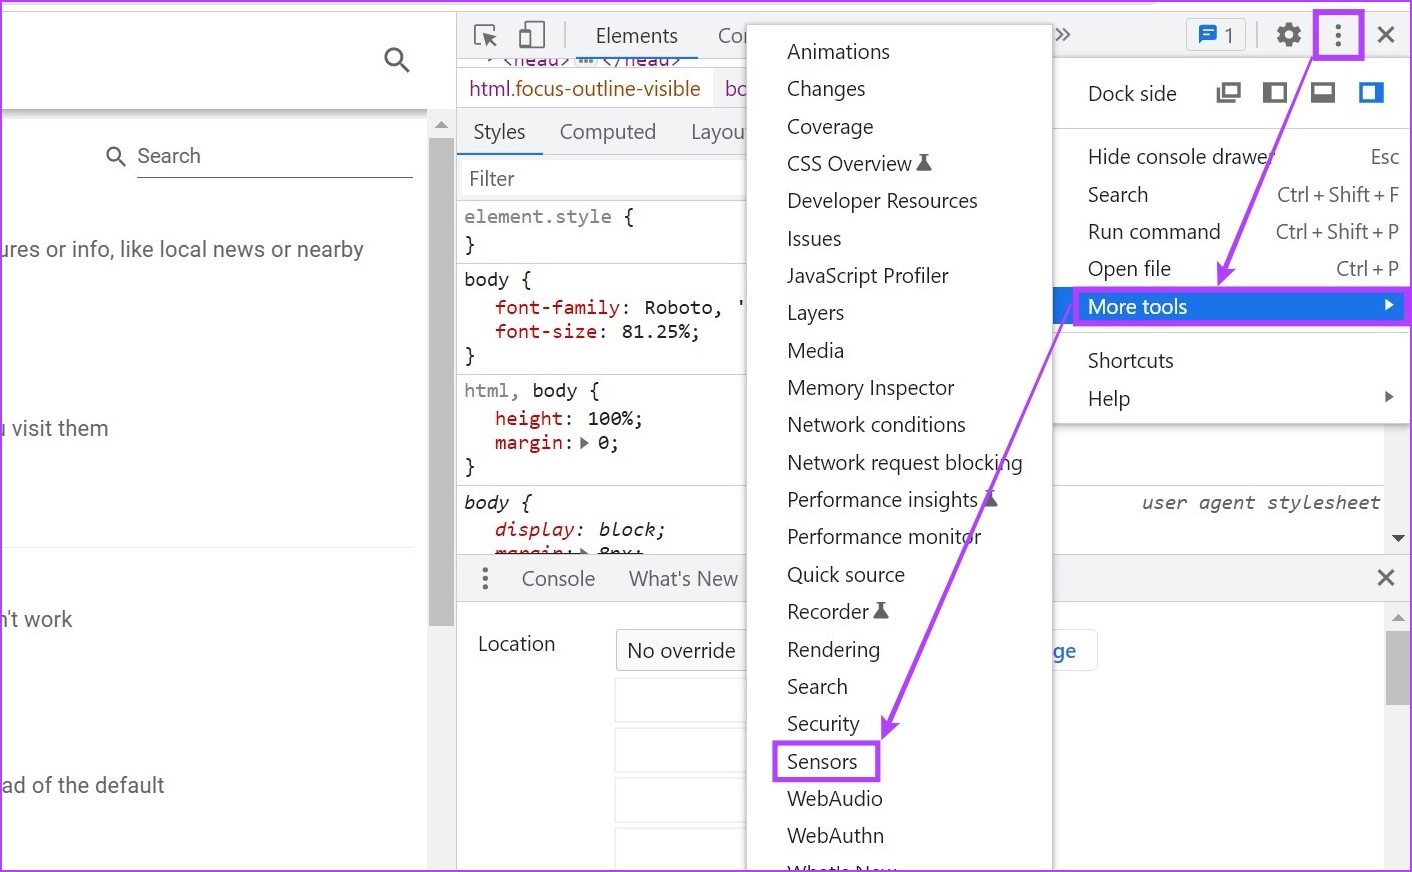The width and height of the screenshot is (1412, 872).
Task: Select the inspect element cursor tool
Action: 484,34
